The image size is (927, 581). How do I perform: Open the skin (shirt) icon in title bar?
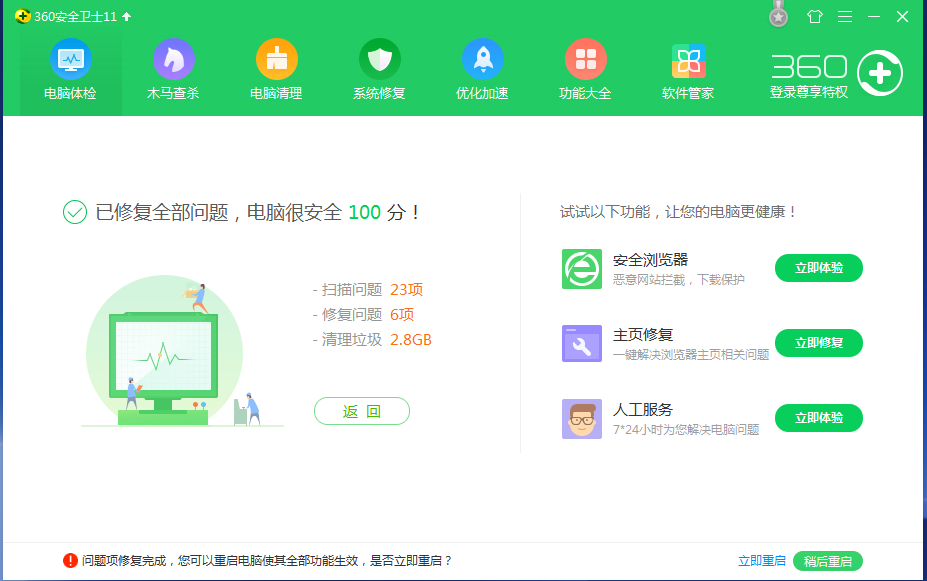pos(815,17)
